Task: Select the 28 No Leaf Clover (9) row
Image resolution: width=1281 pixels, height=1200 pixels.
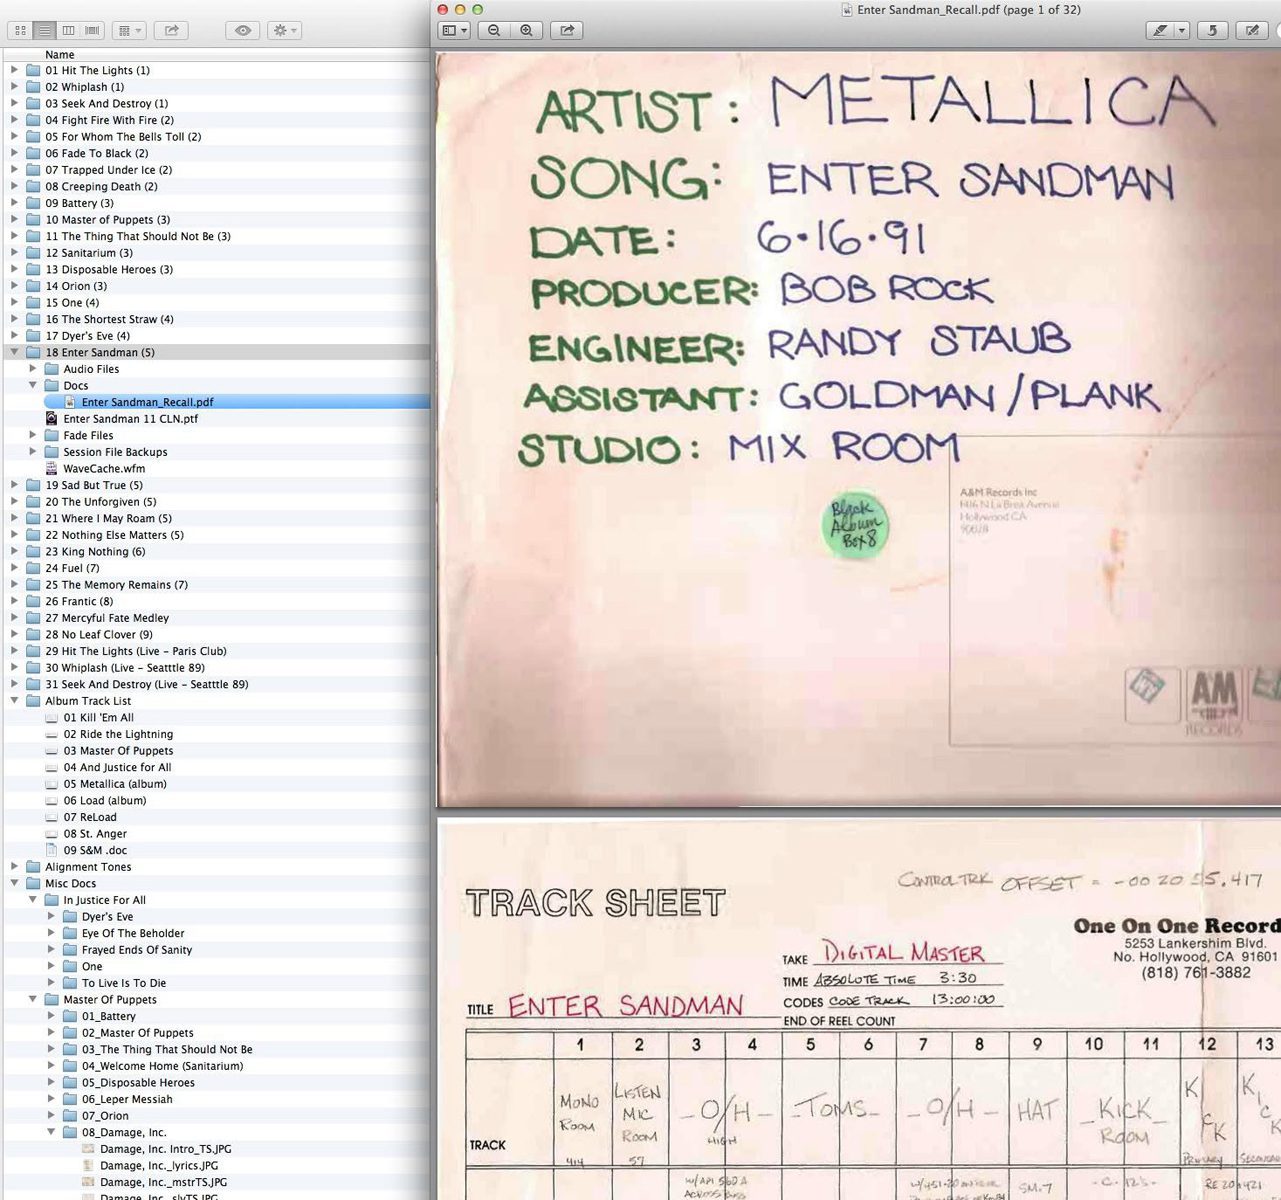Action: point(217,635)
